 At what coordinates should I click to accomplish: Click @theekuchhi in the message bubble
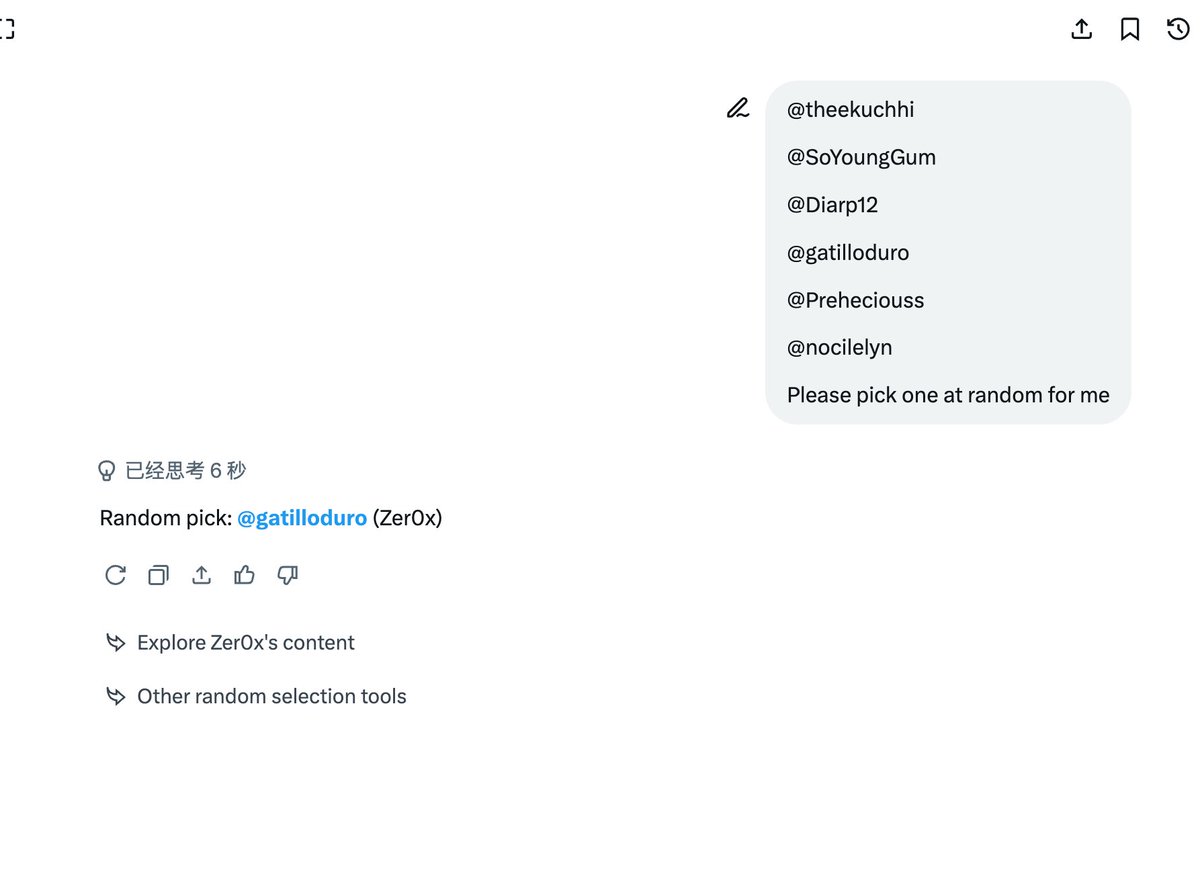click(x=850, y=110)
